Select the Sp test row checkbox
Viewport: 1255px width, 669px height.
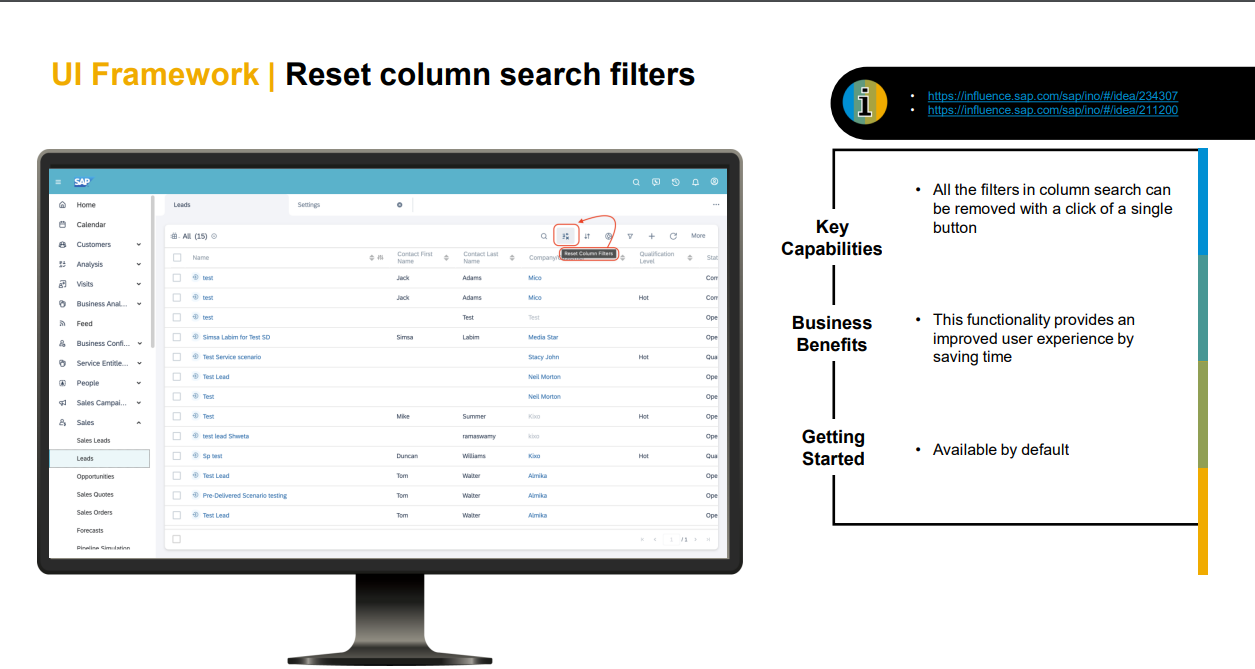pyautogui.click(x=177, y=456)
